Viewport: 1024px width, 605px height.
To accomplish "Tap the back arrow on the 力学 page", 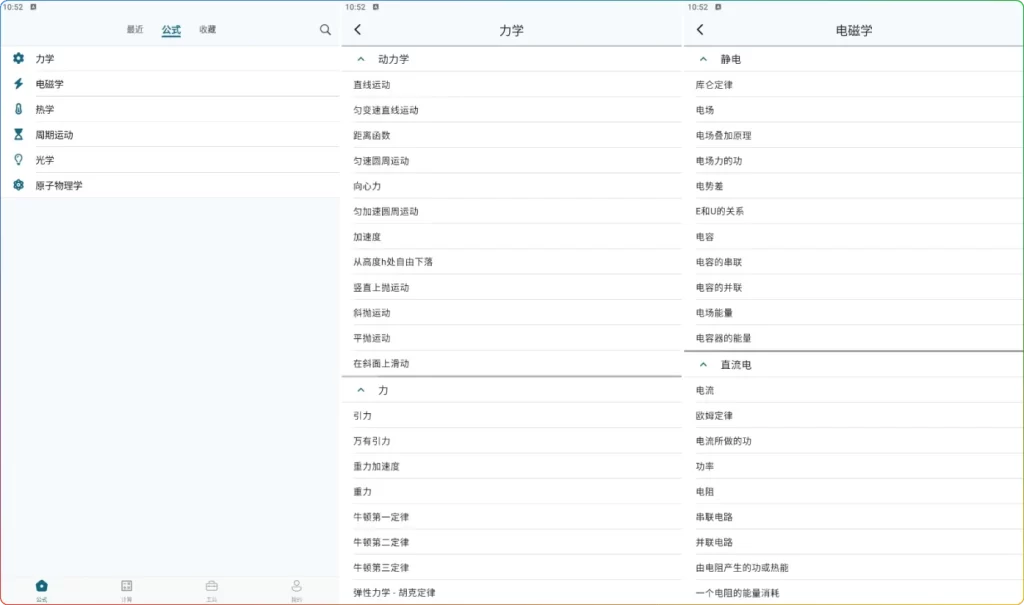I will 357,30.
